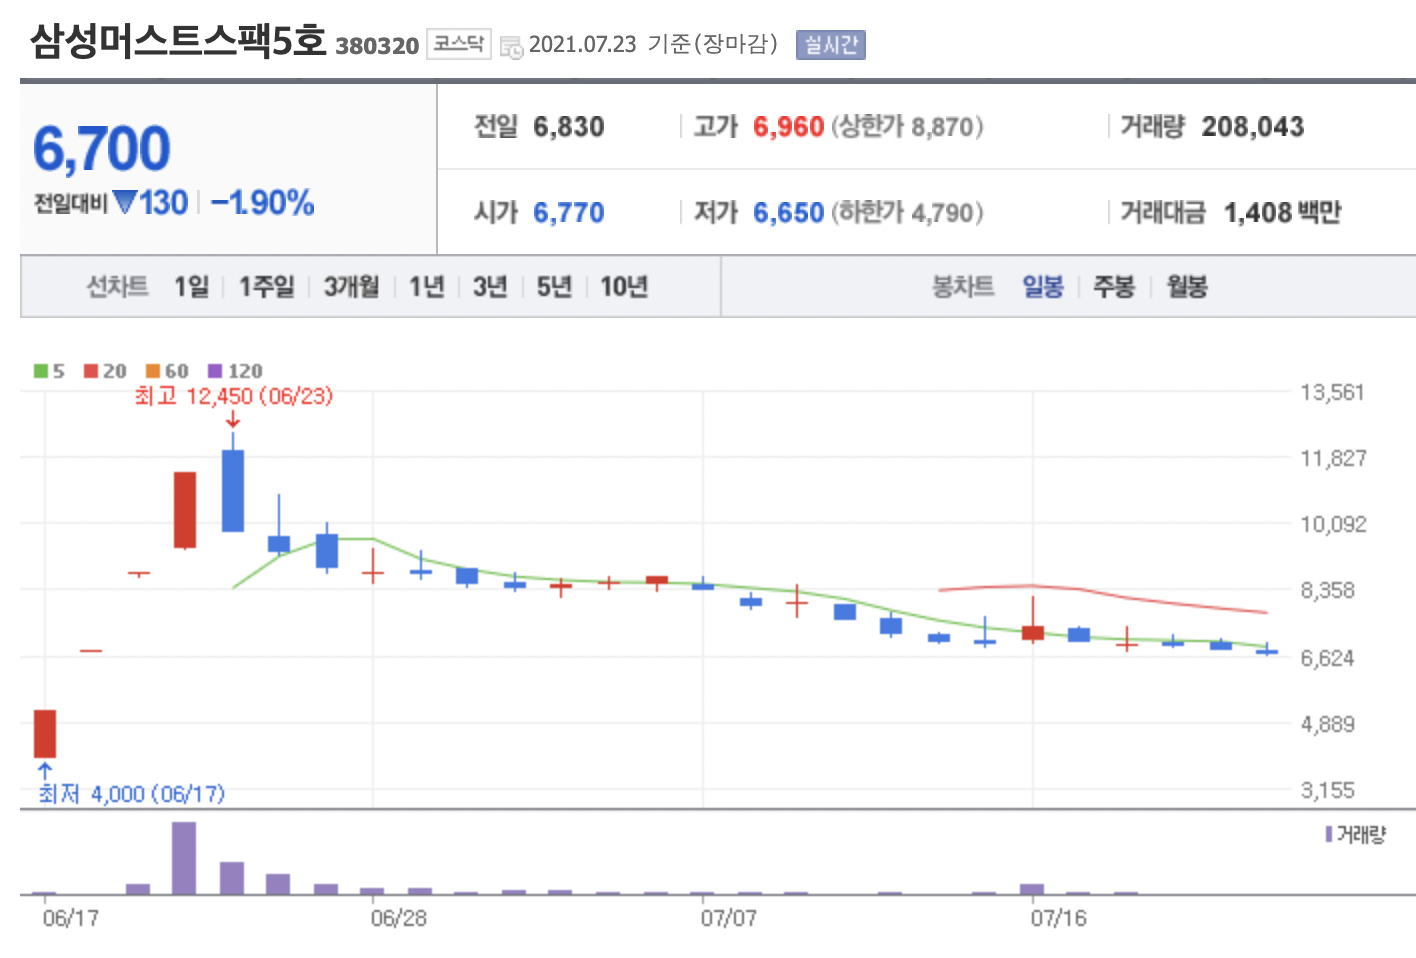Click the 전일 value 6,830
Screen dimensions: 1416x958
[569, 127]
